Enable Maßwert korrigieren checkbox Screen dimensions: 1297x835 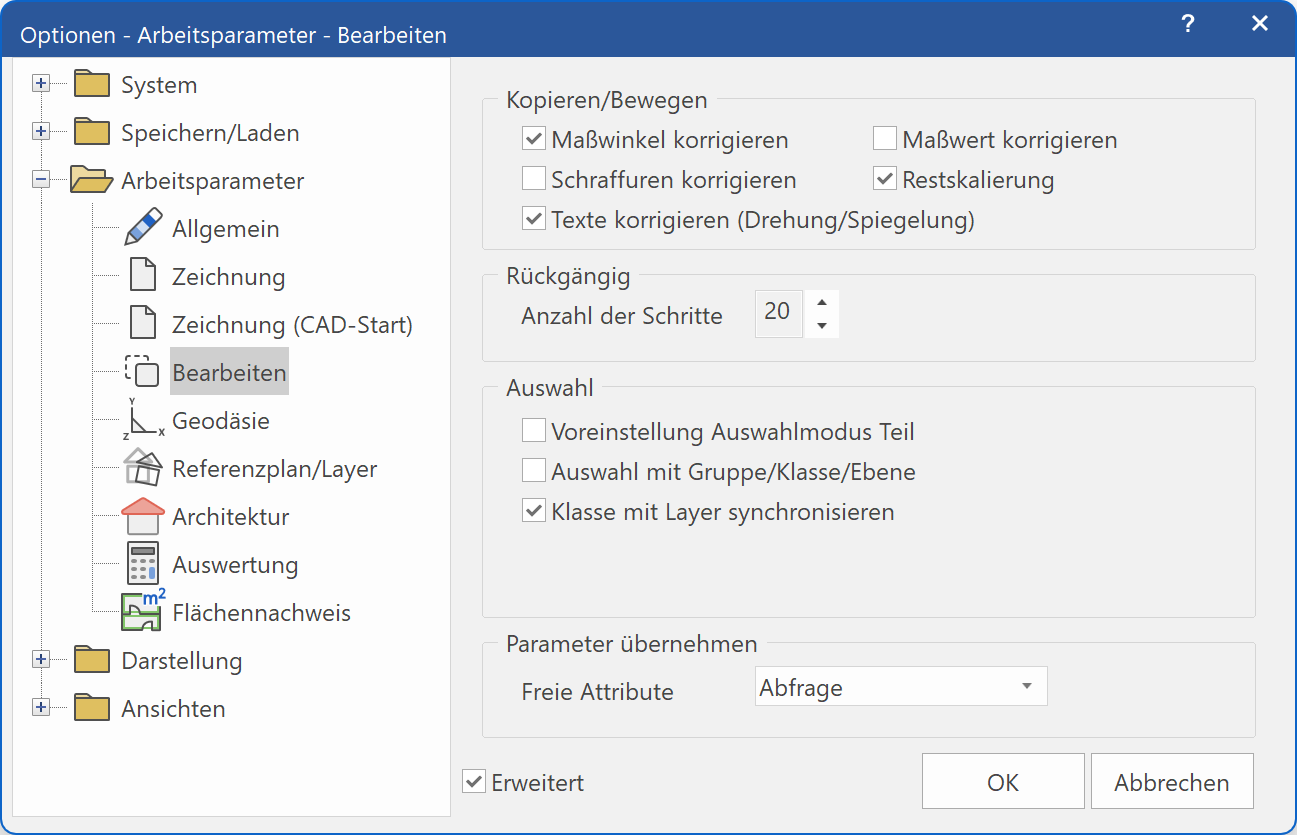pyautogui.click(x=884, y=140)
